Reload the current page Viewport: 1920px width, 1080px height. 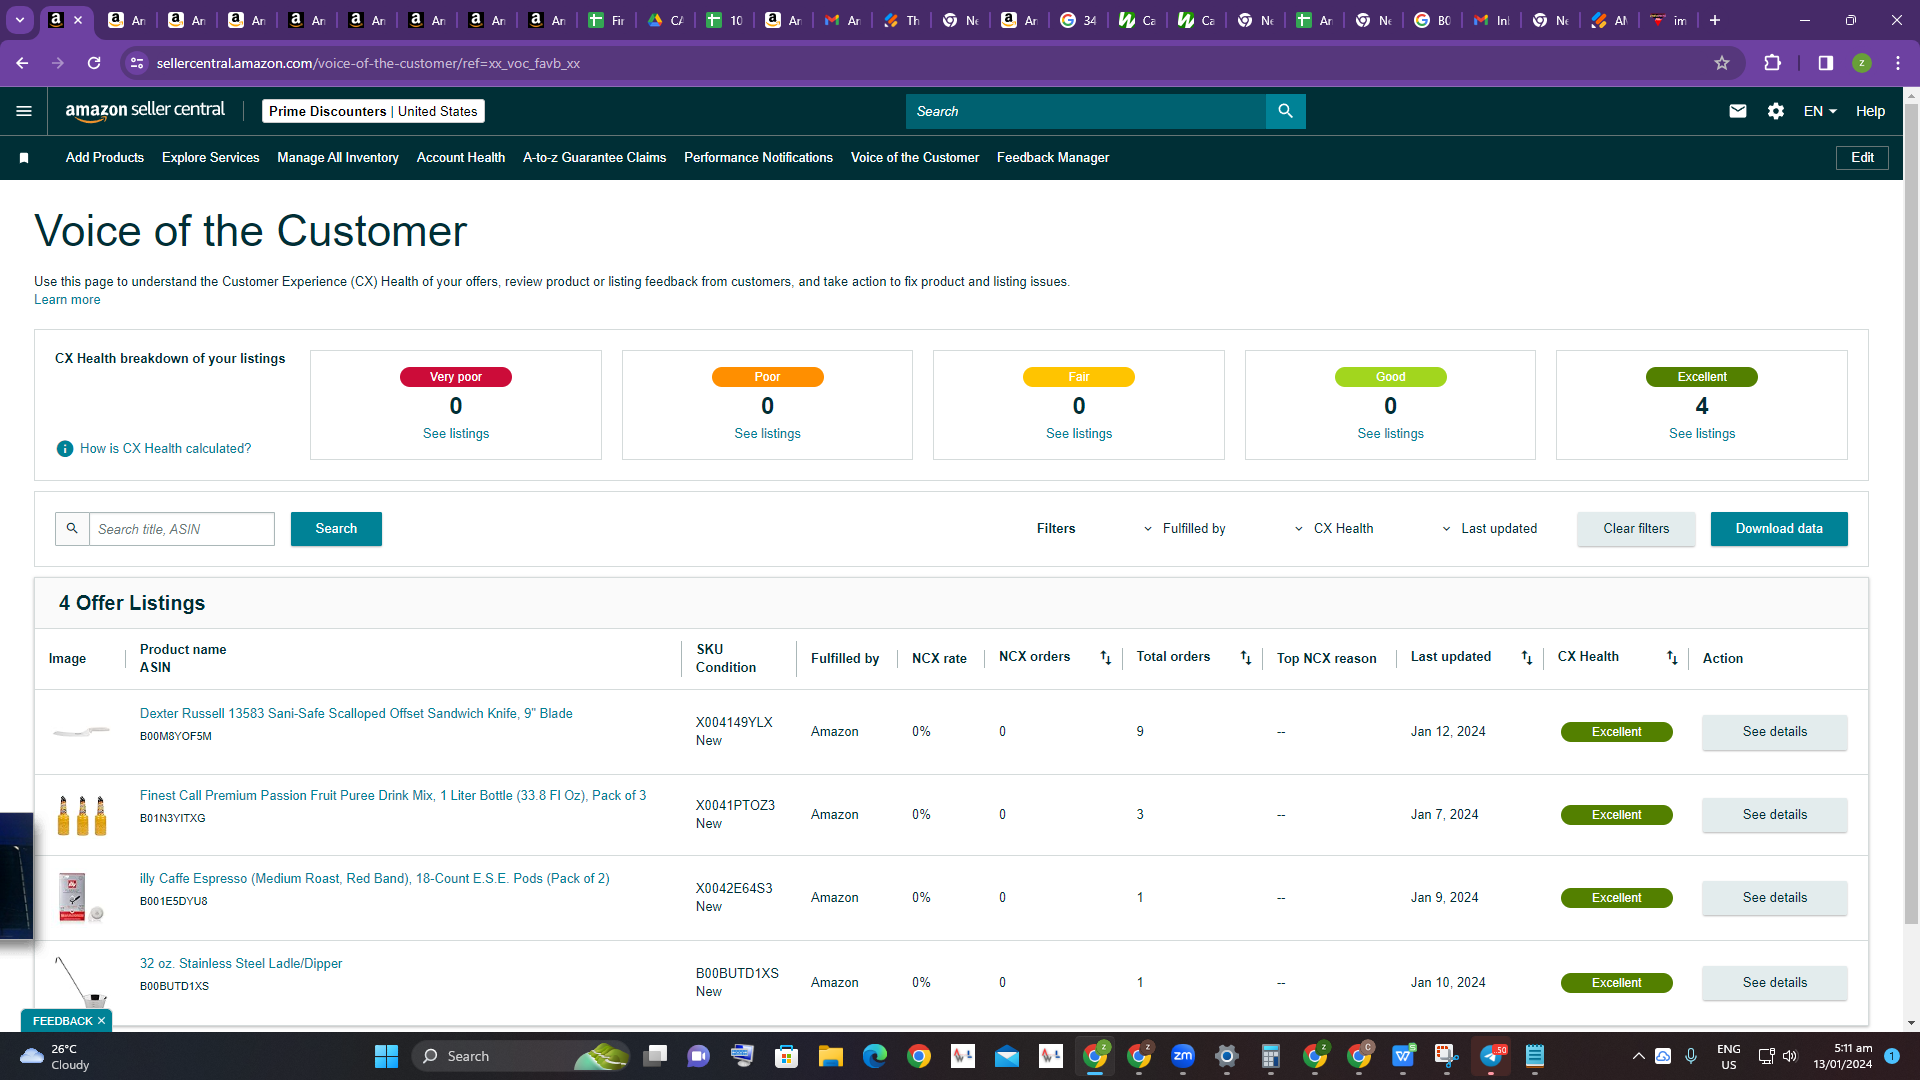point(94,63)
